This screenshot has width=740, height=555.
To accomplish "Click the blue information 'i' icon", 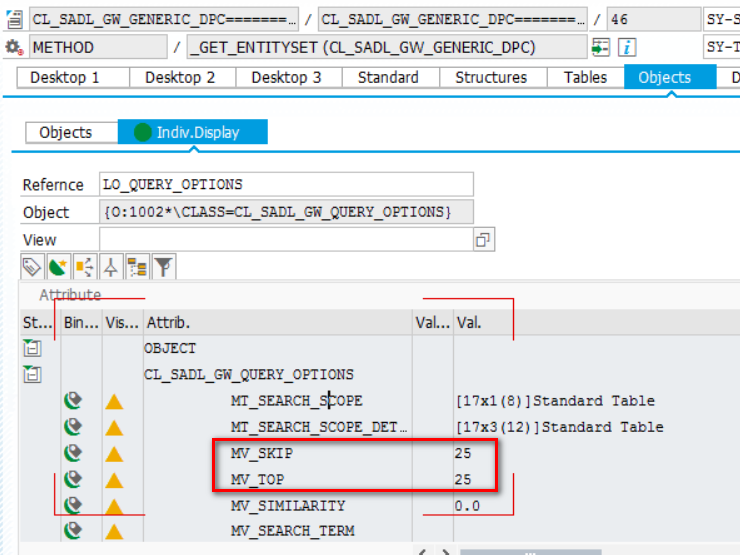I will (627, 47).
